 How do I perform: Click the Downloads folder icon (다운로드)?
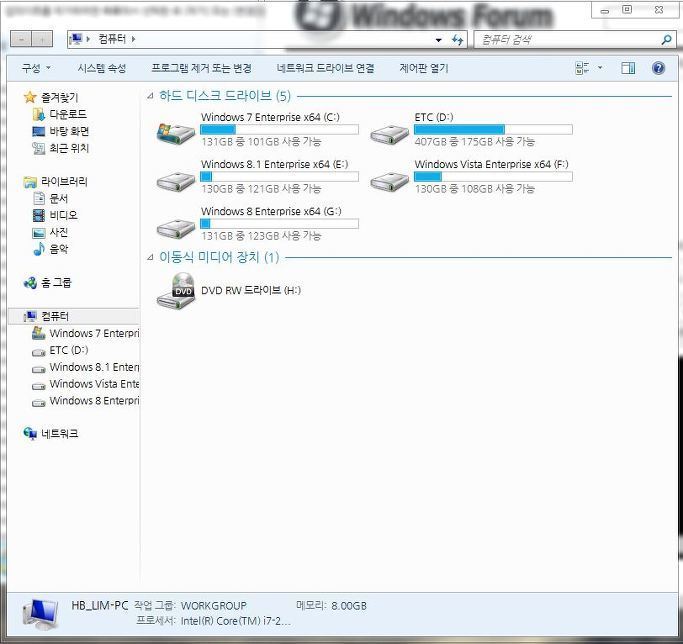point(39,114)
